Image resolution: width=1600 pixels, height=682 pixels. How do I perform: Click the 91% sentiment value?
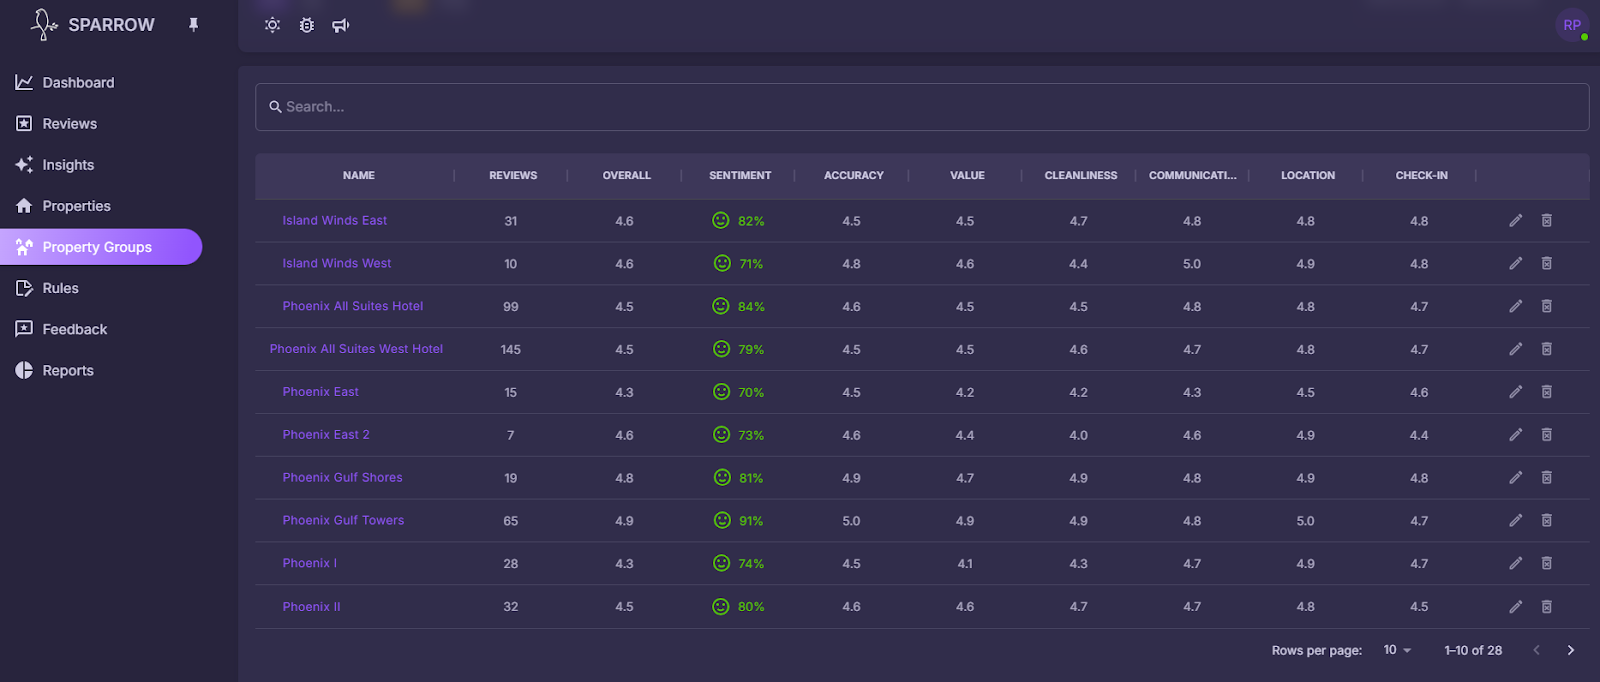[x=751, y=521]
